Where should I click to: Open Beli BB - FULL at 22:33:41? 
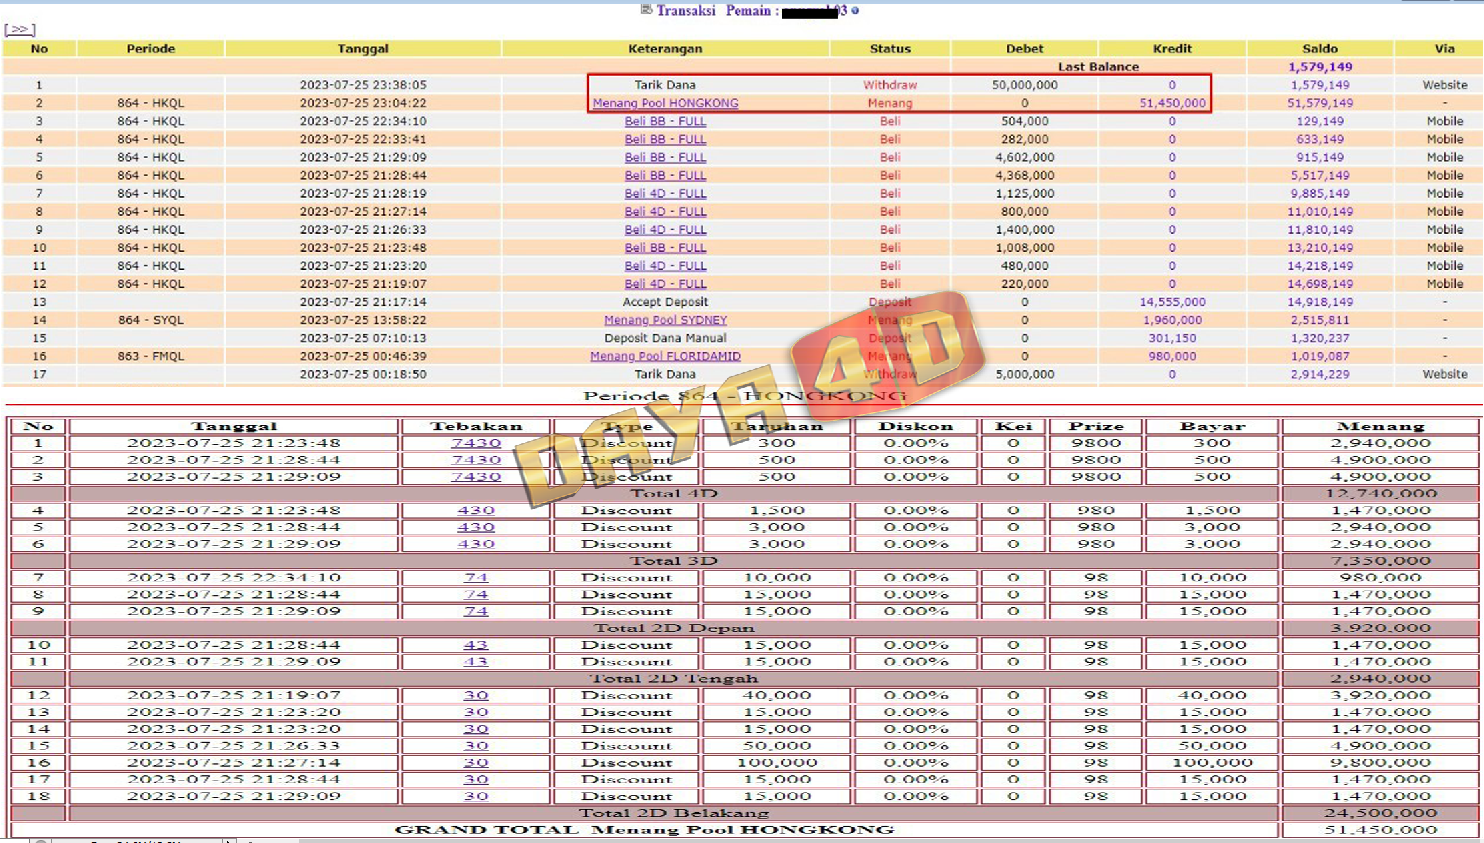pos(665,139)
